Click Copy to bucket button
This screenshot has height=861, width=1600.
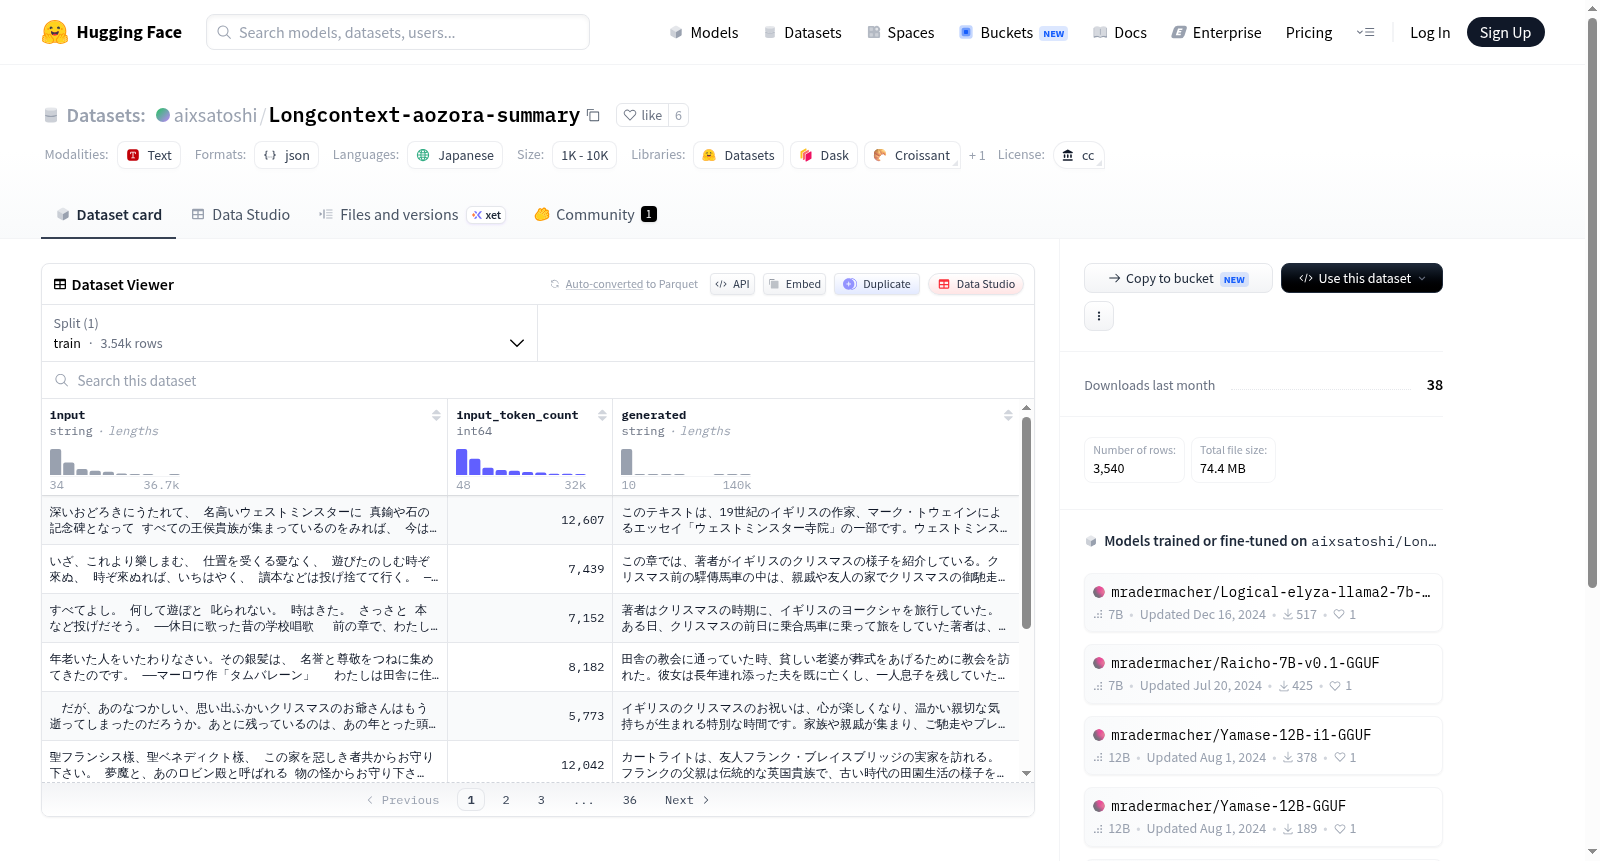pos(1178,278)
